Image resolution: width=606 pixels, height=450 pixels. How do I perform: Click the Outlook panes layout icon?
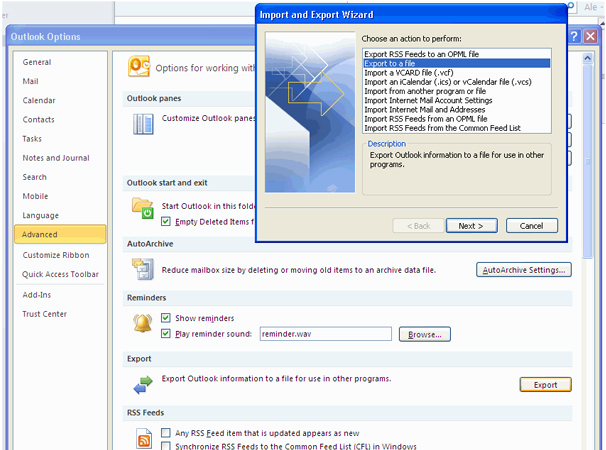point(143,124)
